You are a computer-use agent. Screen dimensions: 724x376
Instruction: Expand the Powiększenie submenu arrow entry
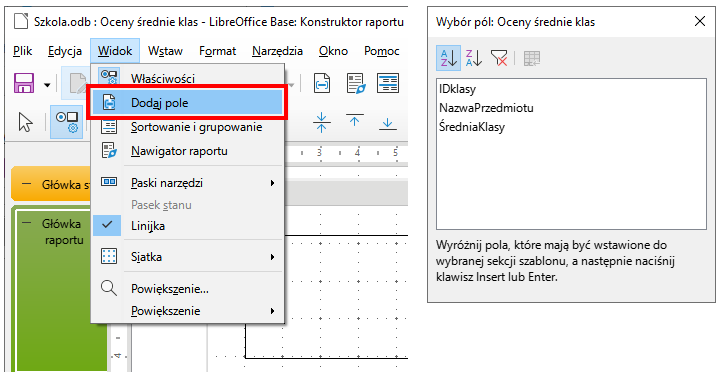tap(187, 311)
